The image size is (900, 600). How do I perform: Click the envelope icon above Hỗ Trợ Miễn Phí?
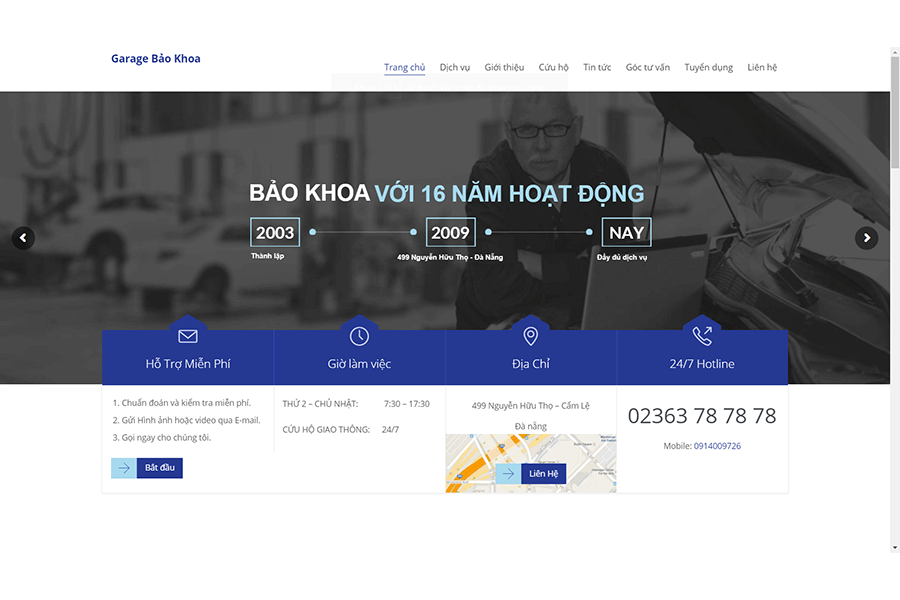point(188,335)
